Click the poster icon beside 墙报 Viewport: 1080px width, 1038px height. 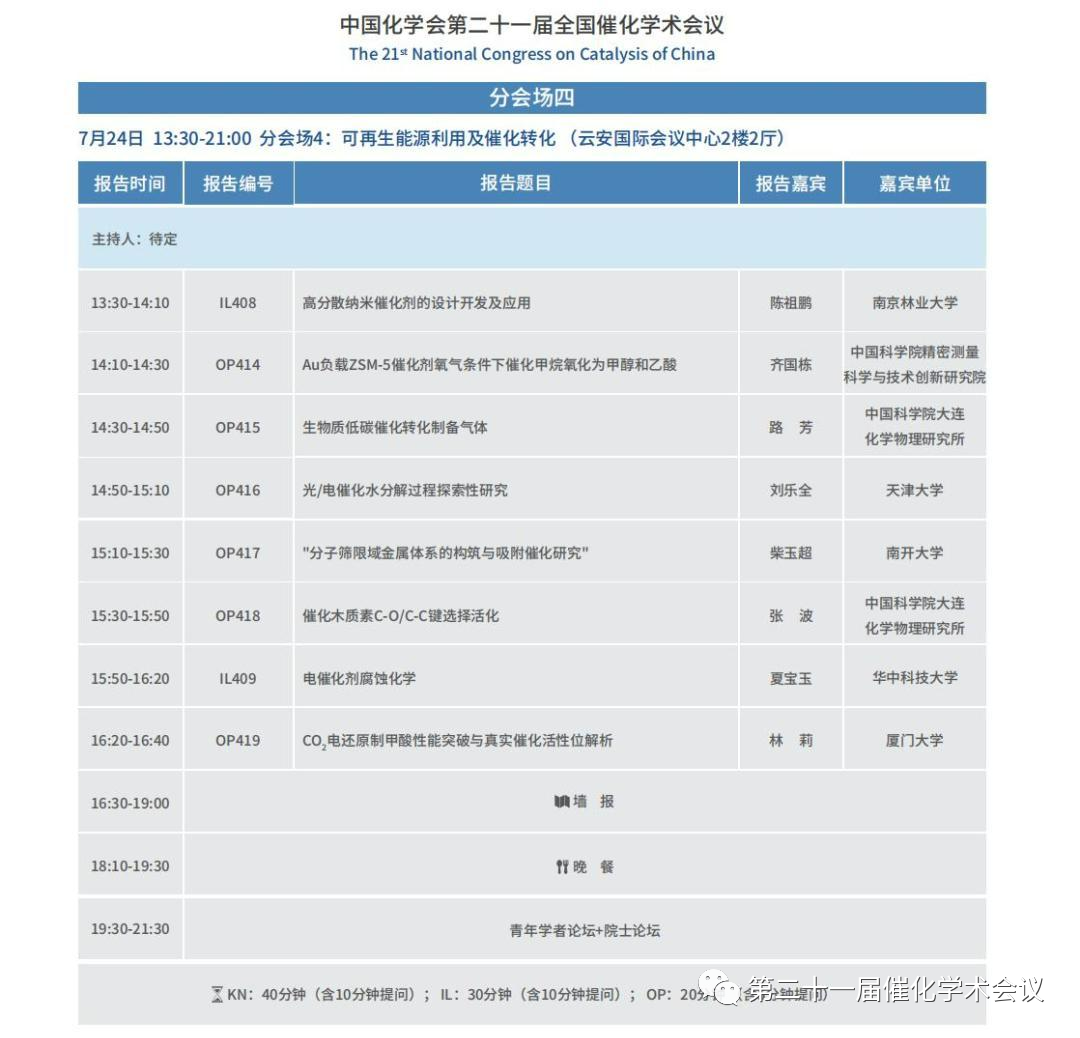(561, 801)
